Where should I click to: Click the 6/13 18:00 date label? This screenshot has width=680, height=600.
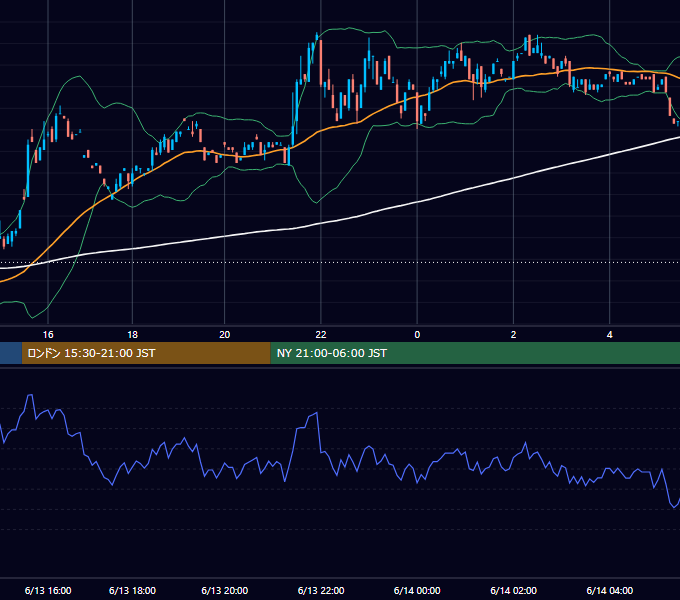(132, 590)
